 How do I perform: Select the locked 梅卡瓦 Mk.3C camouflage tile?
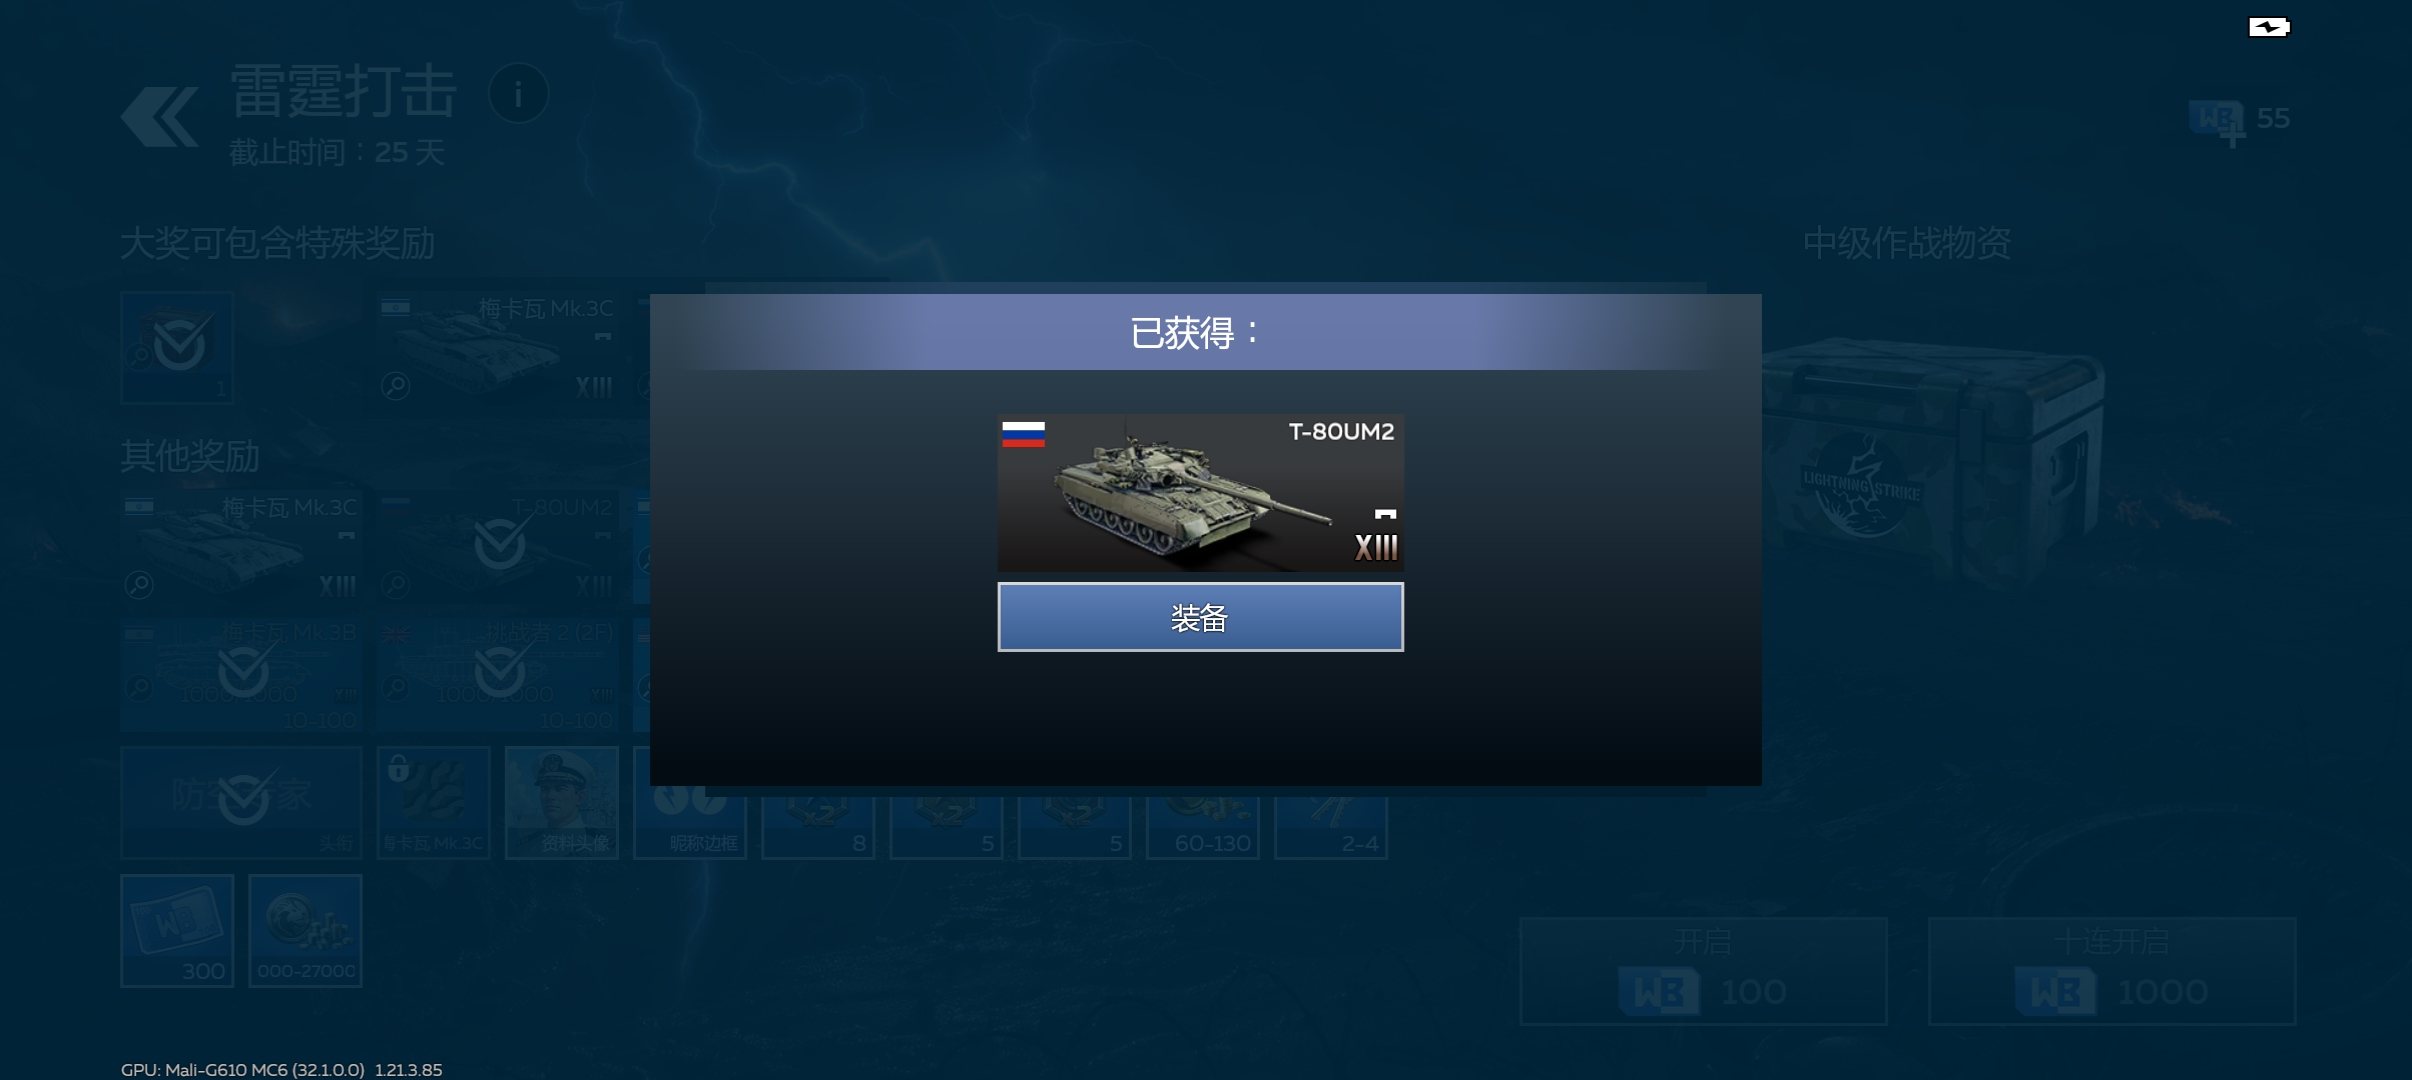click(434, 803)
